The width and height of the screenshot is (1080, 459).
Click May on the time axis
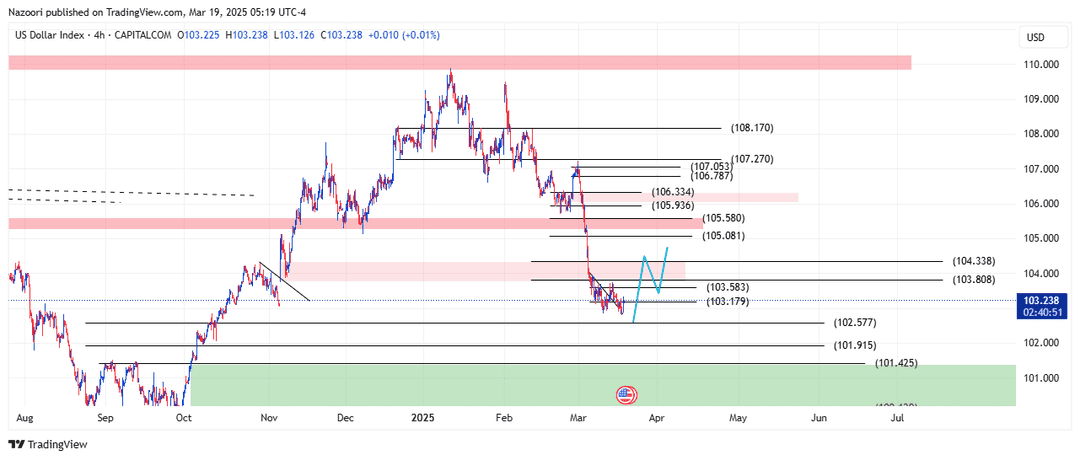tap(738, 418)
